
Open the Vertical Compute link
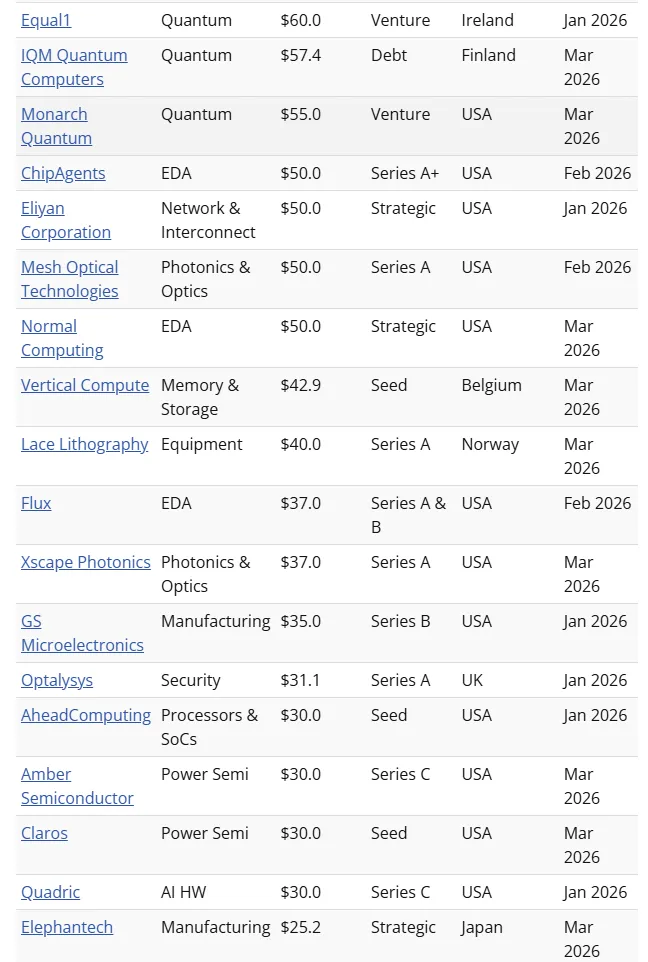coord(85,385)
